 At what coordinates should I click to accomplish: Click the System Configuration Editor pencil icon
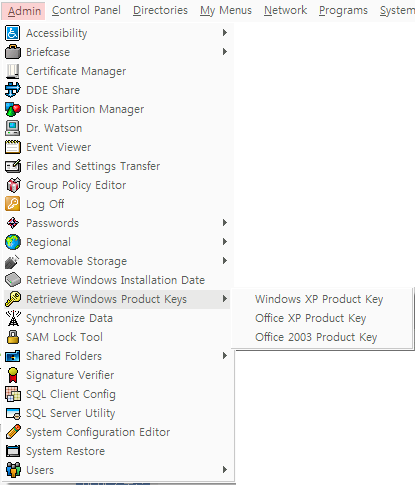13,432
